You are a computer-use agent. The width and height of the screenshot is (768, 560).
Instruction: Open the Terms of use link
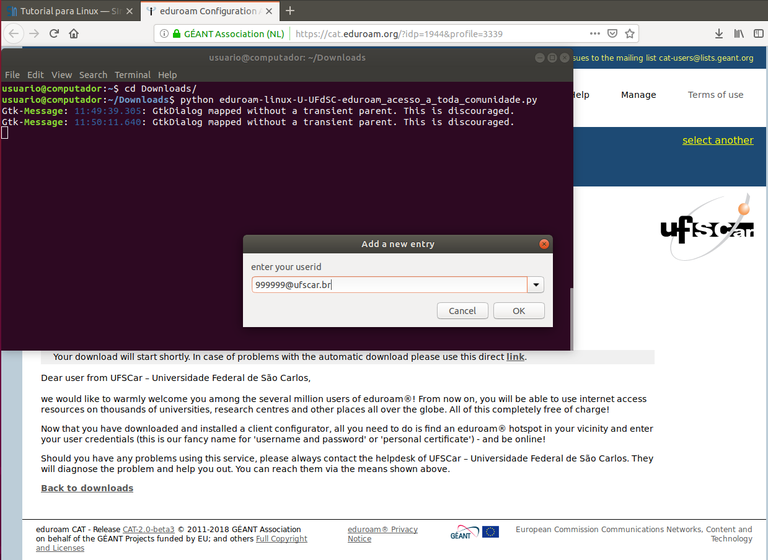[x=715, y=95]
